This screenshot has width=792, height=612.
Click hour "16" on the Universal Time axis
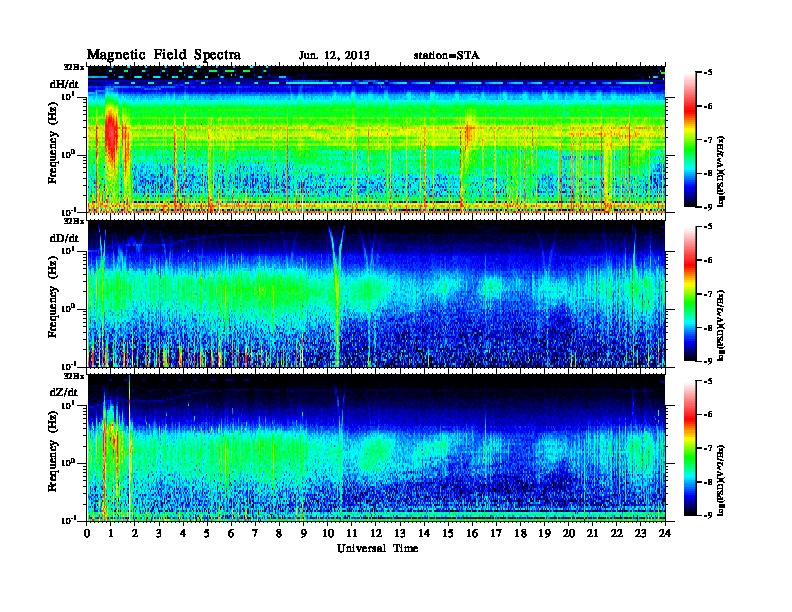tap(472, 533)
